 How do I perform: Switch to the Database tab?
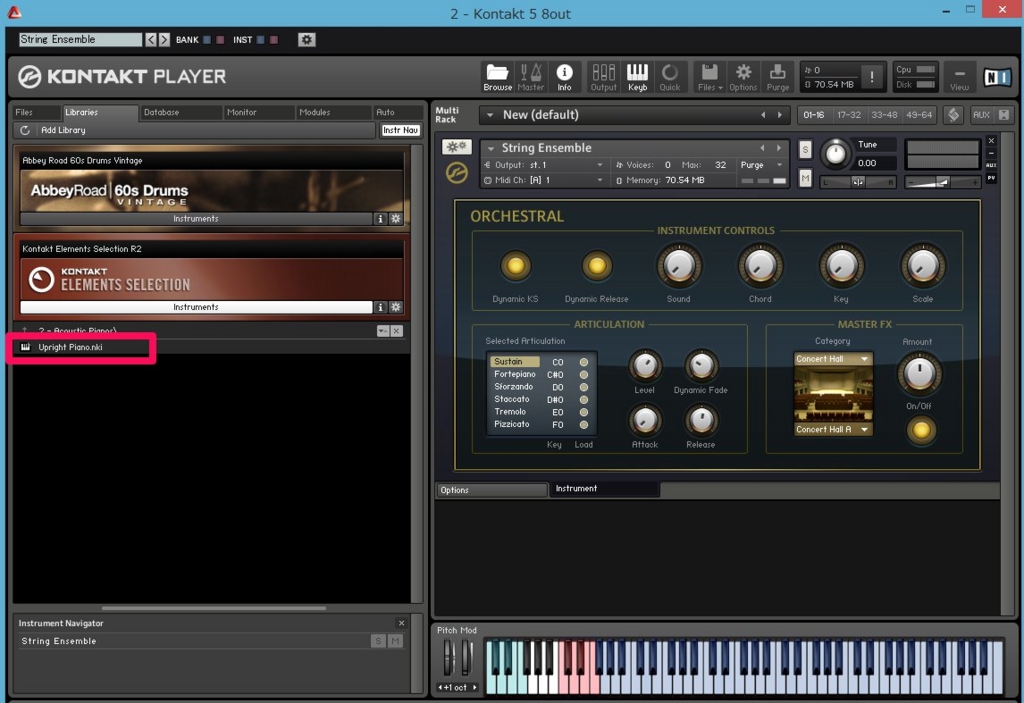click(161, 112)
